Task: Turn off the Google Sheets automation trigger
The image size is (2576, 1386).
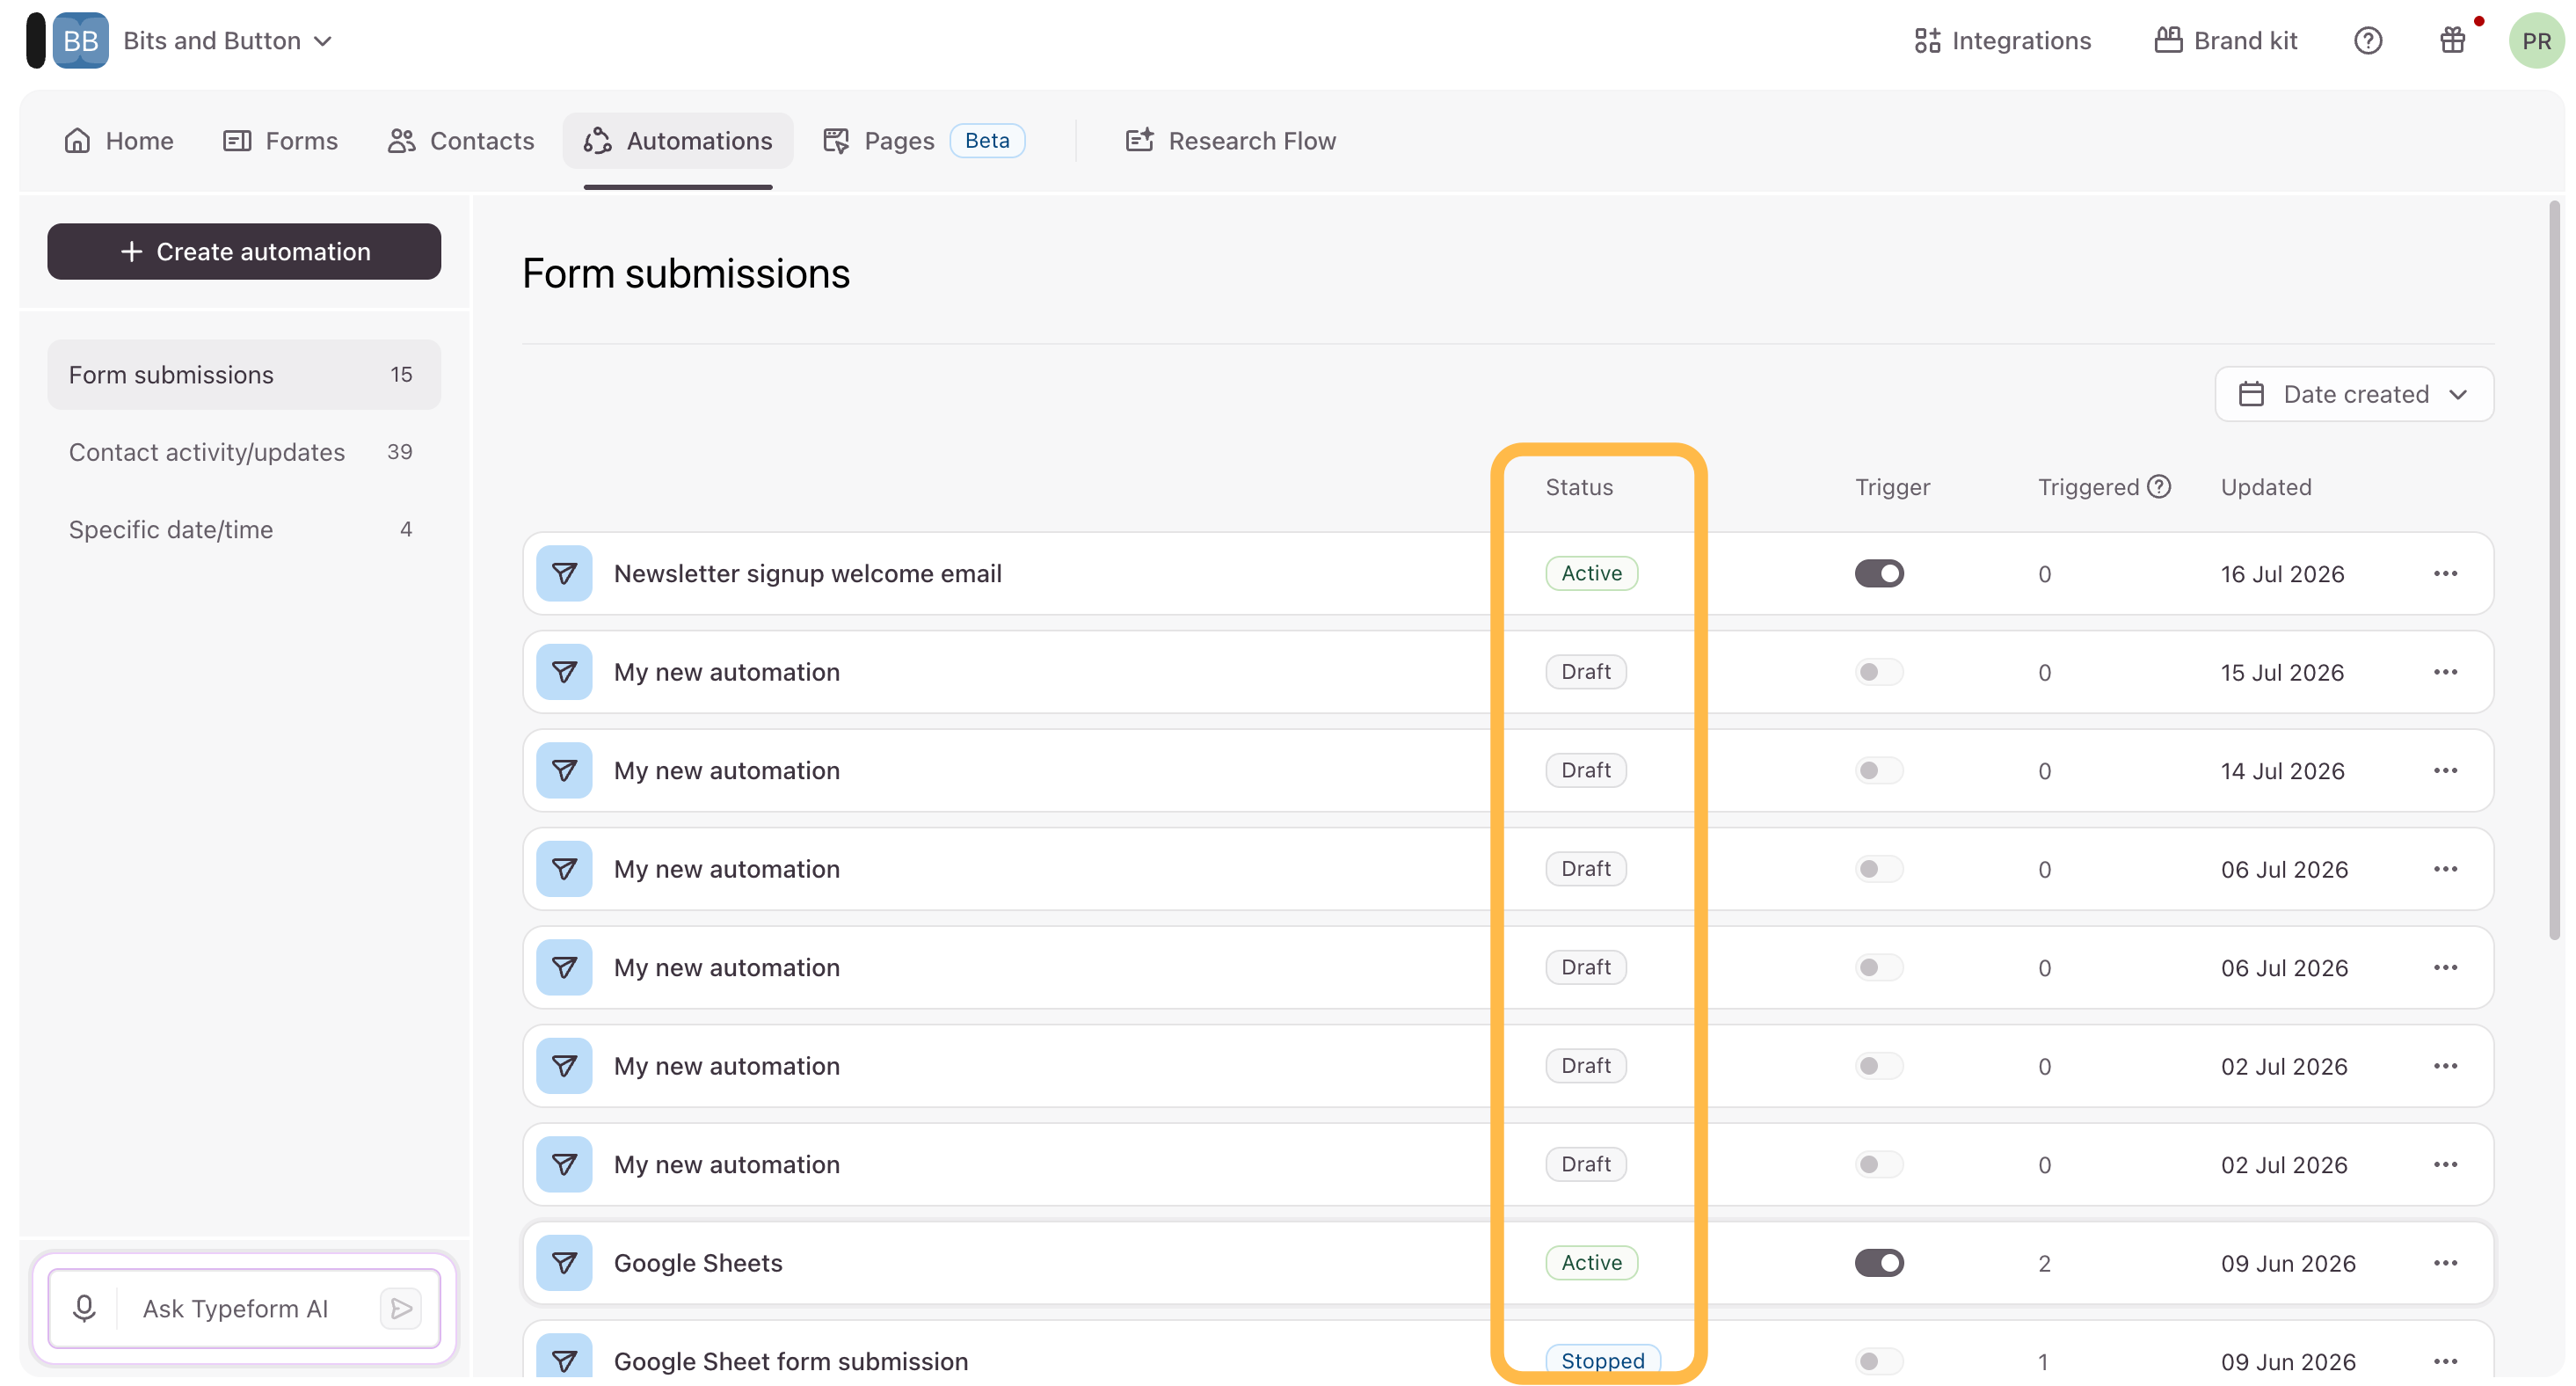Action: [x=1879, y=1263]
